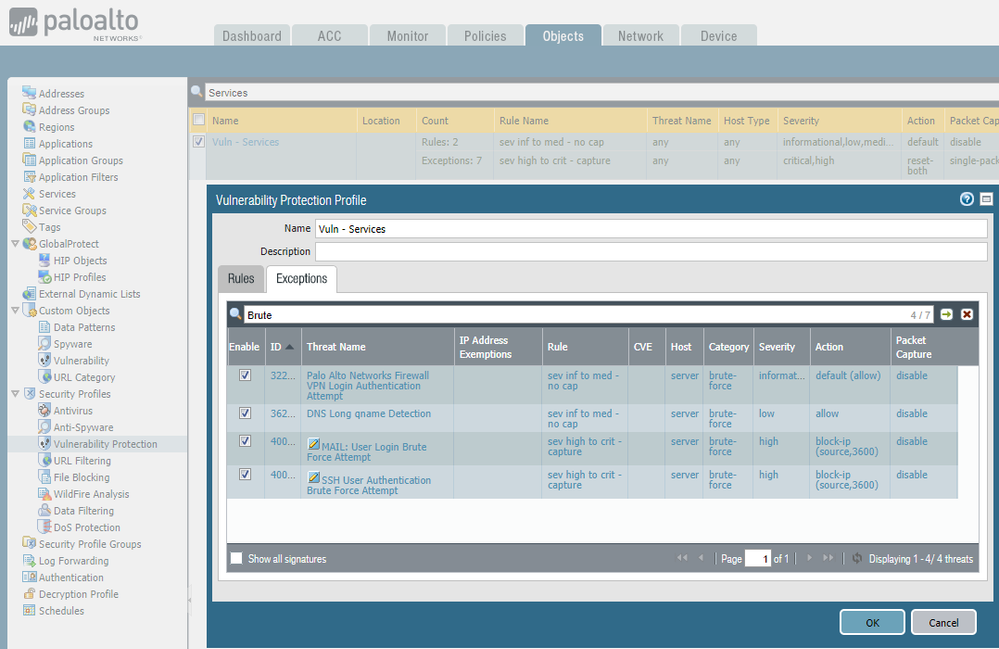Disable MAIL User Login Brute Force exception
This screenshot has width=999, height=649.
coord(245,441)
